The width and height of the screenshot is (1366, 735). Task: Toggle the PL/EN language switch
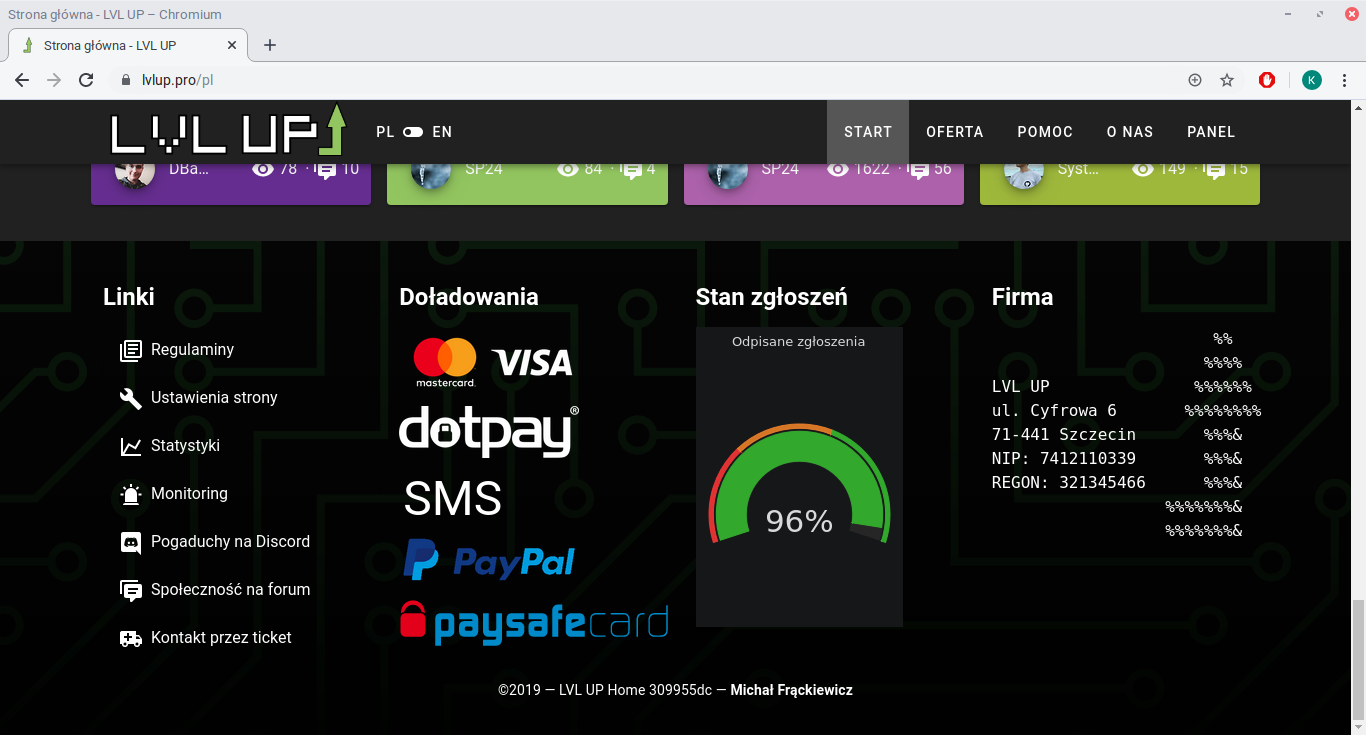(413, 132)
